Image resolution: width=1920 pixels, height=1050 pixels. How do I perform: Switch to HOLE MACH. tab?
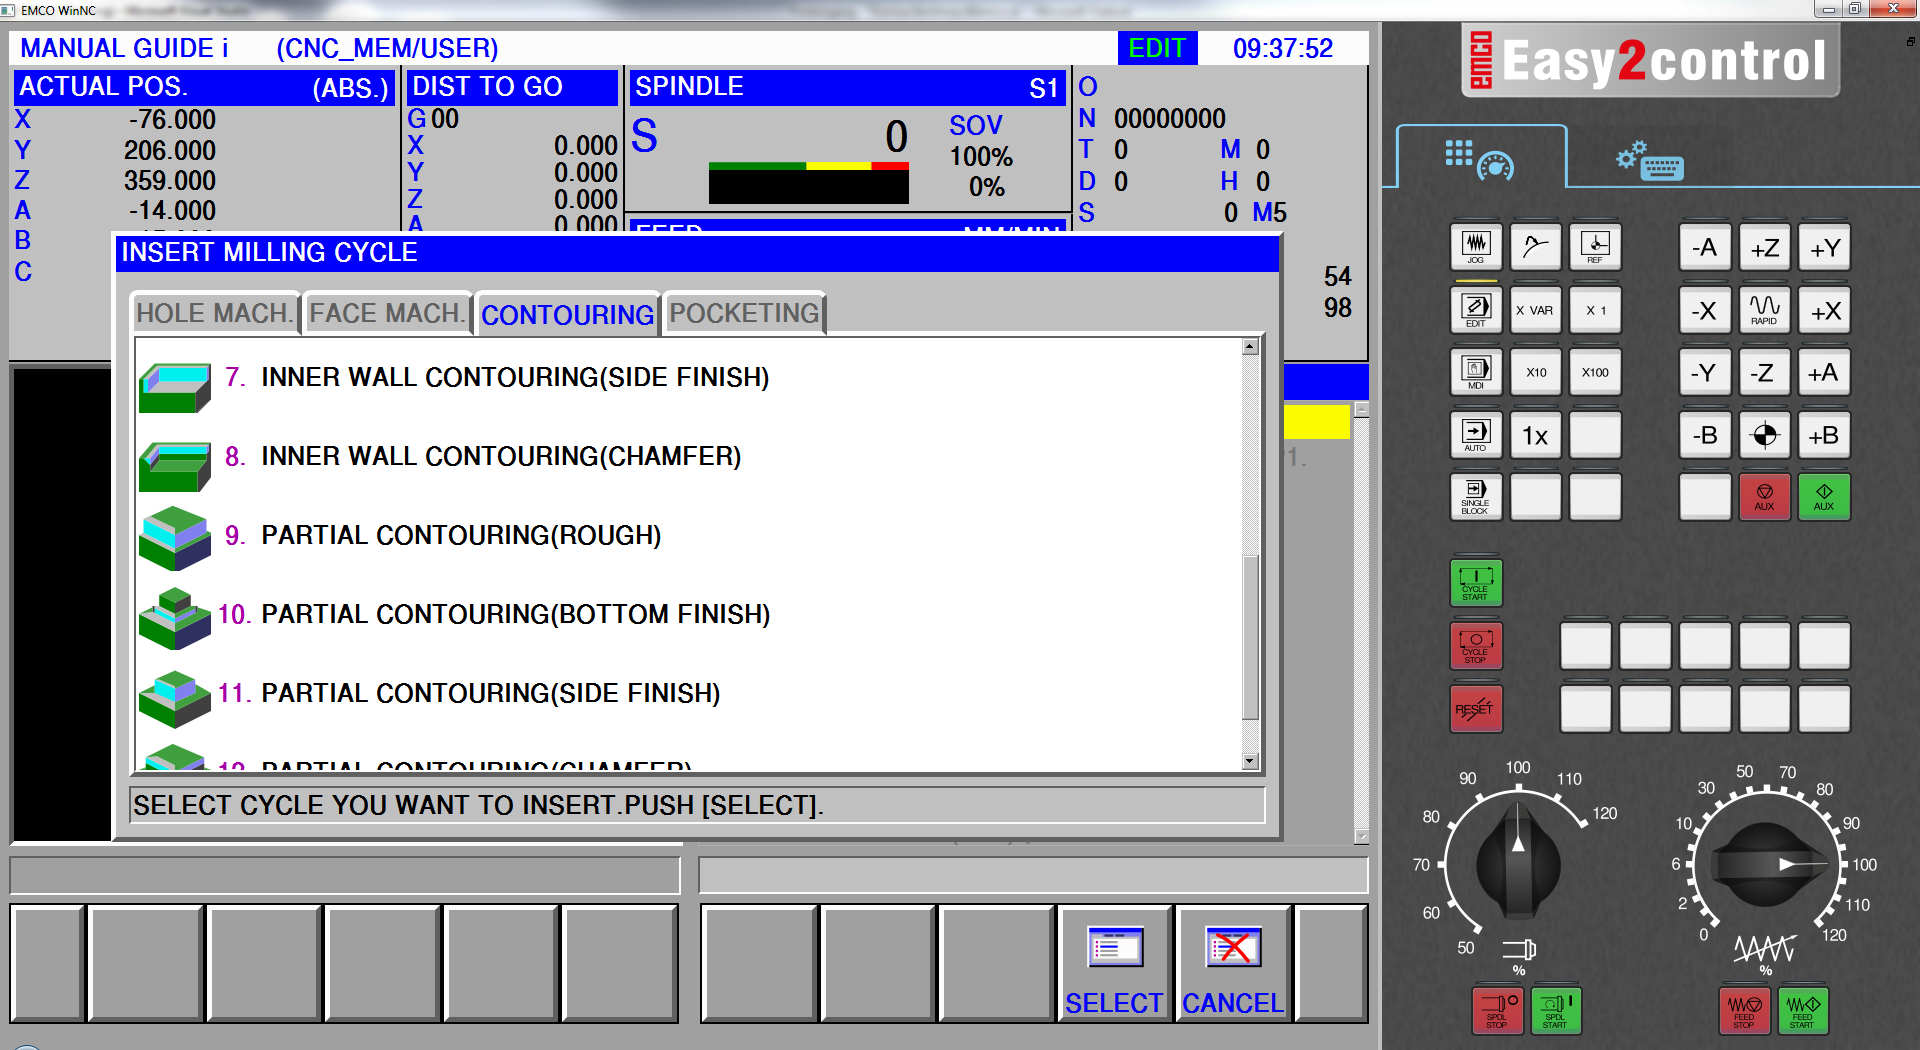tap(214, 313)
